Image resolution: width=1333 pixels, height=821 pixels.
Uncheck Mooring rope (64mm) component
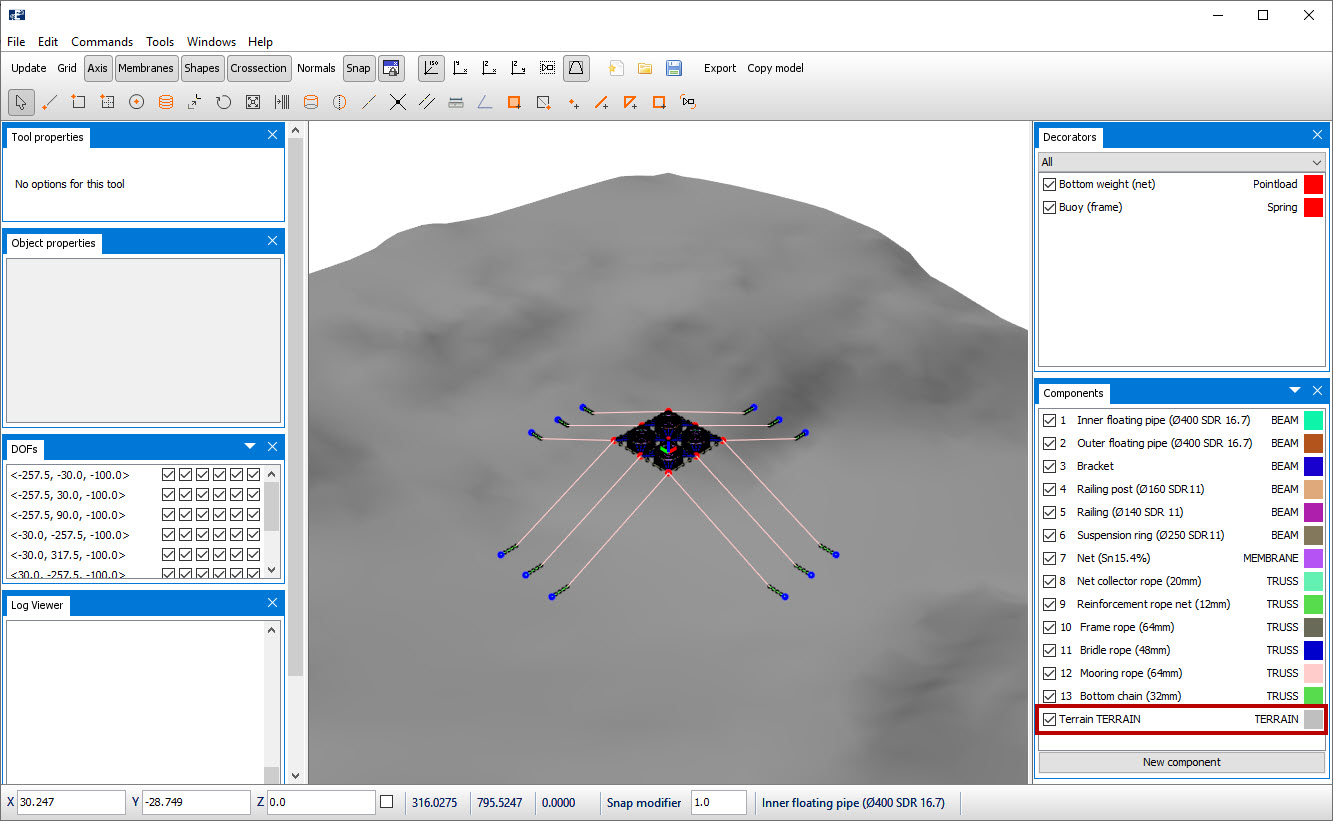(x=1049, y=673)
